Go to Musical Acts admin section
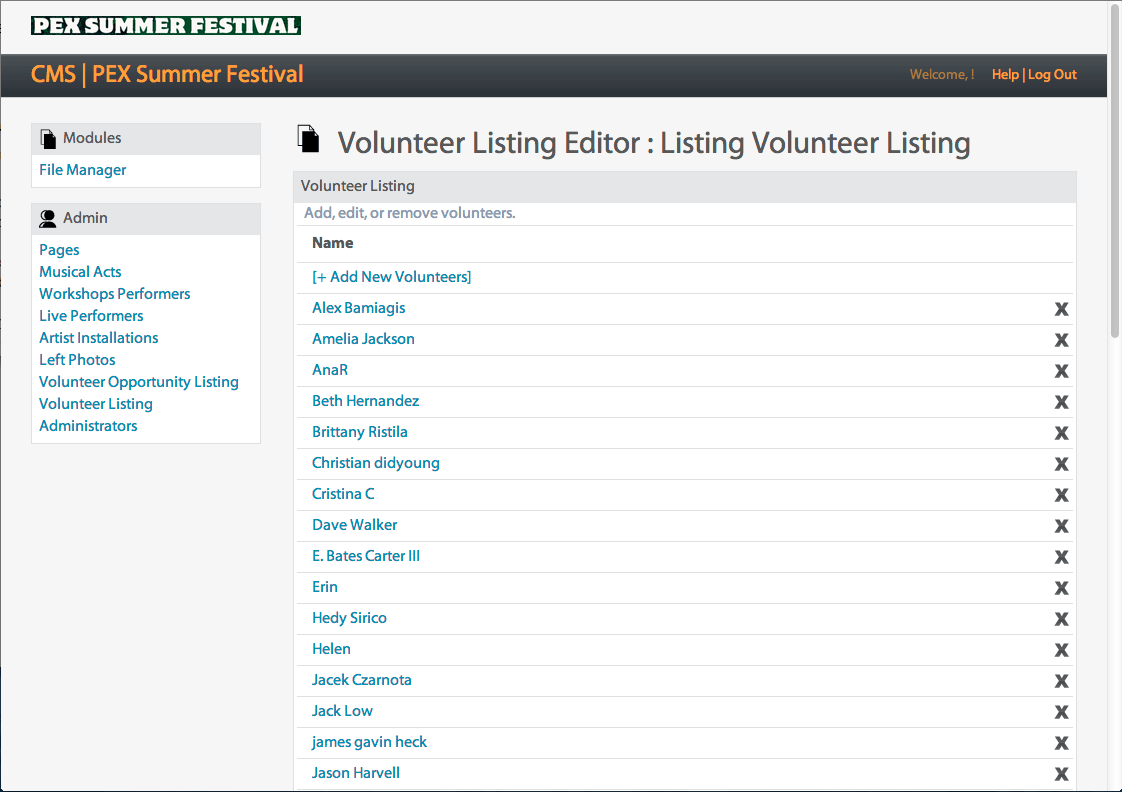 pos(80,272)
